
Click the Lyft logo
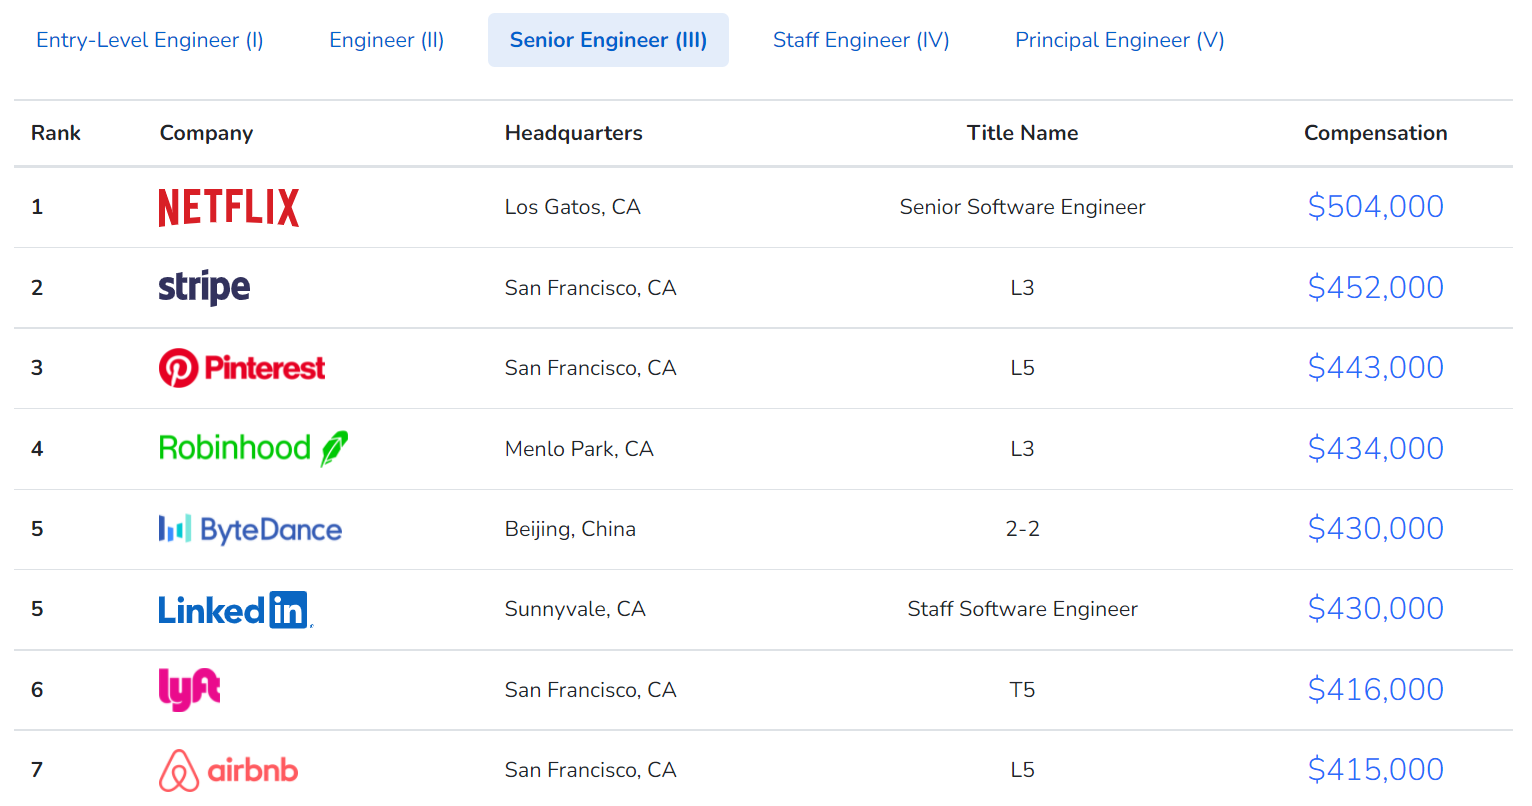(189, 689)
